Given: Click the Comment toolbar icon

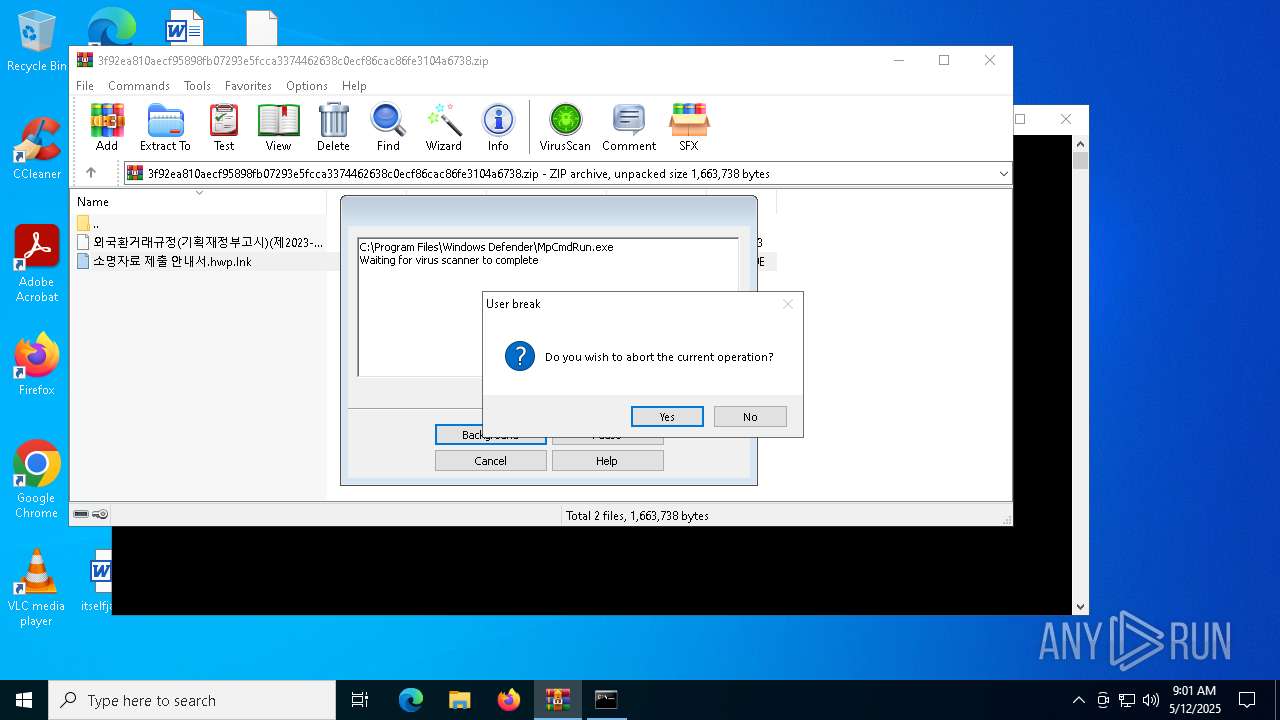Looking at the screenshot, I should (629, 127).
